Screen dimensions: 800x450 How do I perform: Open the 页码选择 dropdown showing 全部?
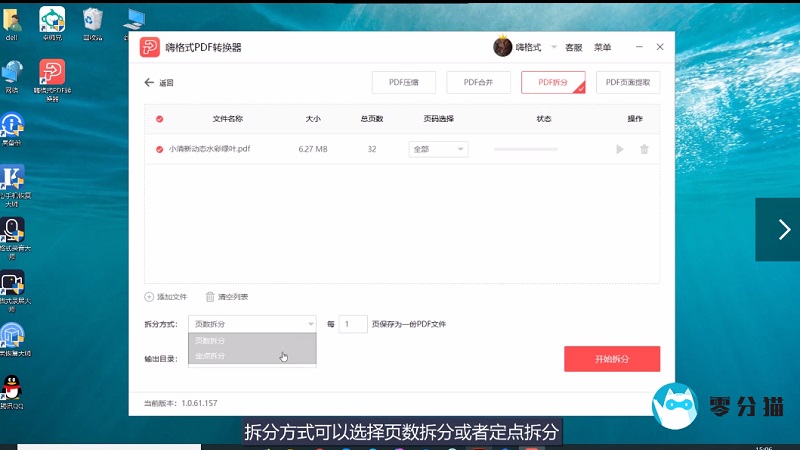pyautogui.click(x=438, y=149)
